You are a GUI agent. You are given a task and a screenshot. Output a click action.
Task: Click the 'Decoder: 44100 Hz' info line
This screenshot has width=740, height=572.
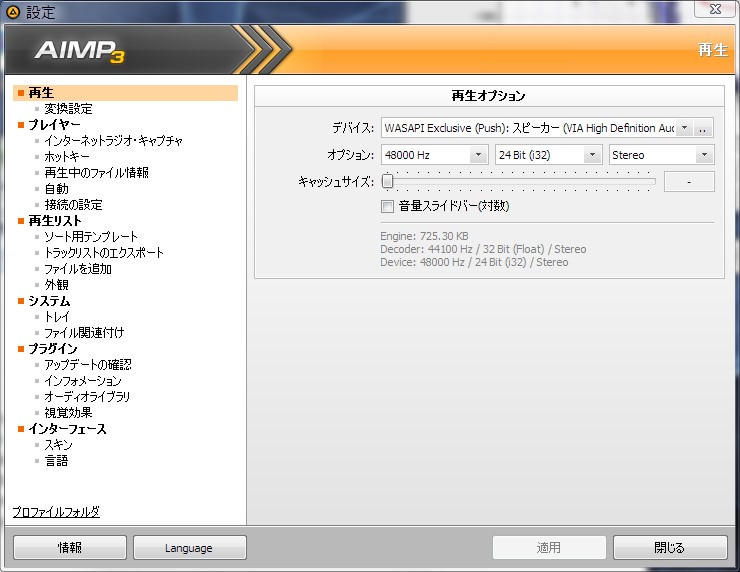(483, 249)
